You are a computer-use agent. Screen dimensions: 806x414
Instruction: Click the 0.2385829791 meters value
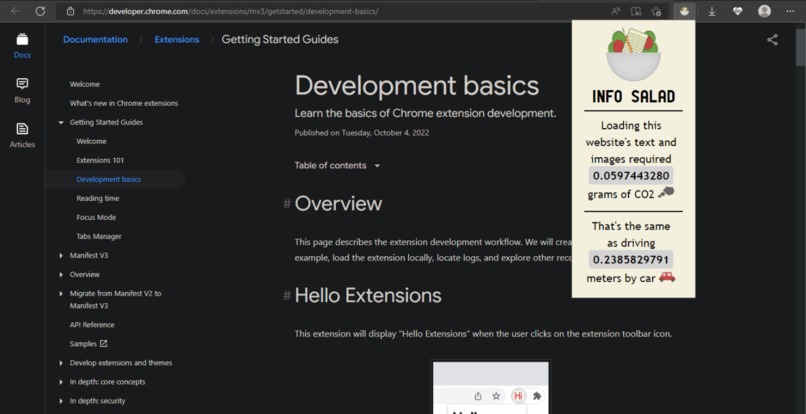631,260
